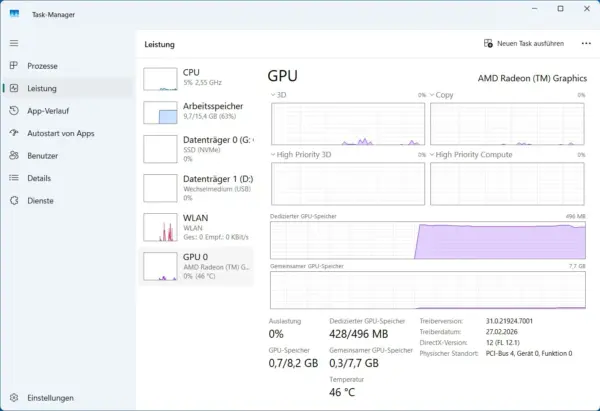Click the CPU mini graph thumbnail
Viewport: 600px width, 411px height.
(x=160, y=79)
